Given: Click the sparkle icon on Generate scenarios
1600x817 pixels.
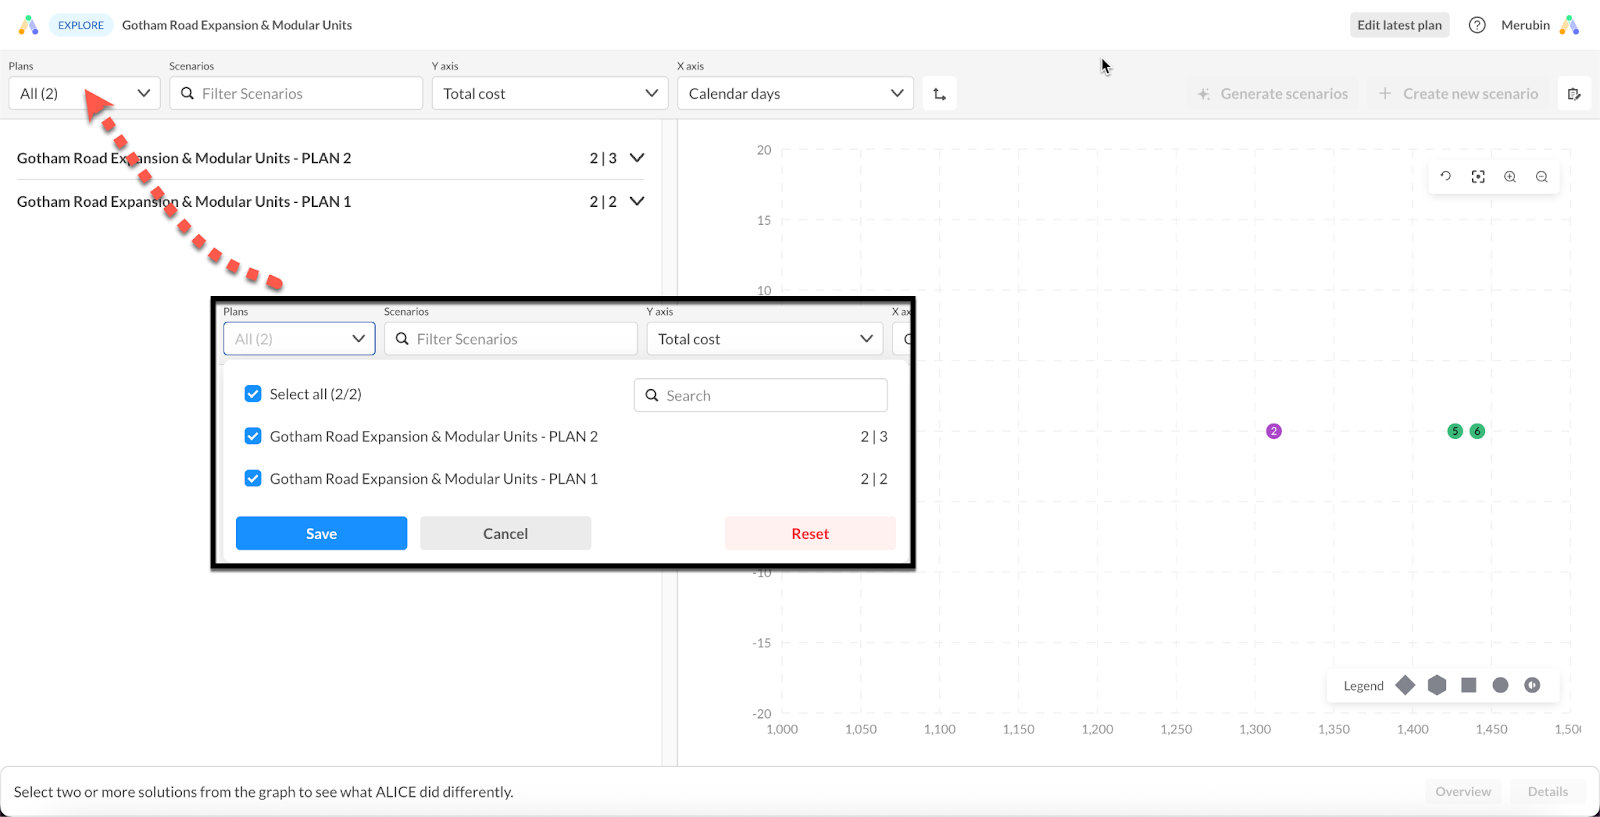Looking at the screenshot, I should (1204, 94).
